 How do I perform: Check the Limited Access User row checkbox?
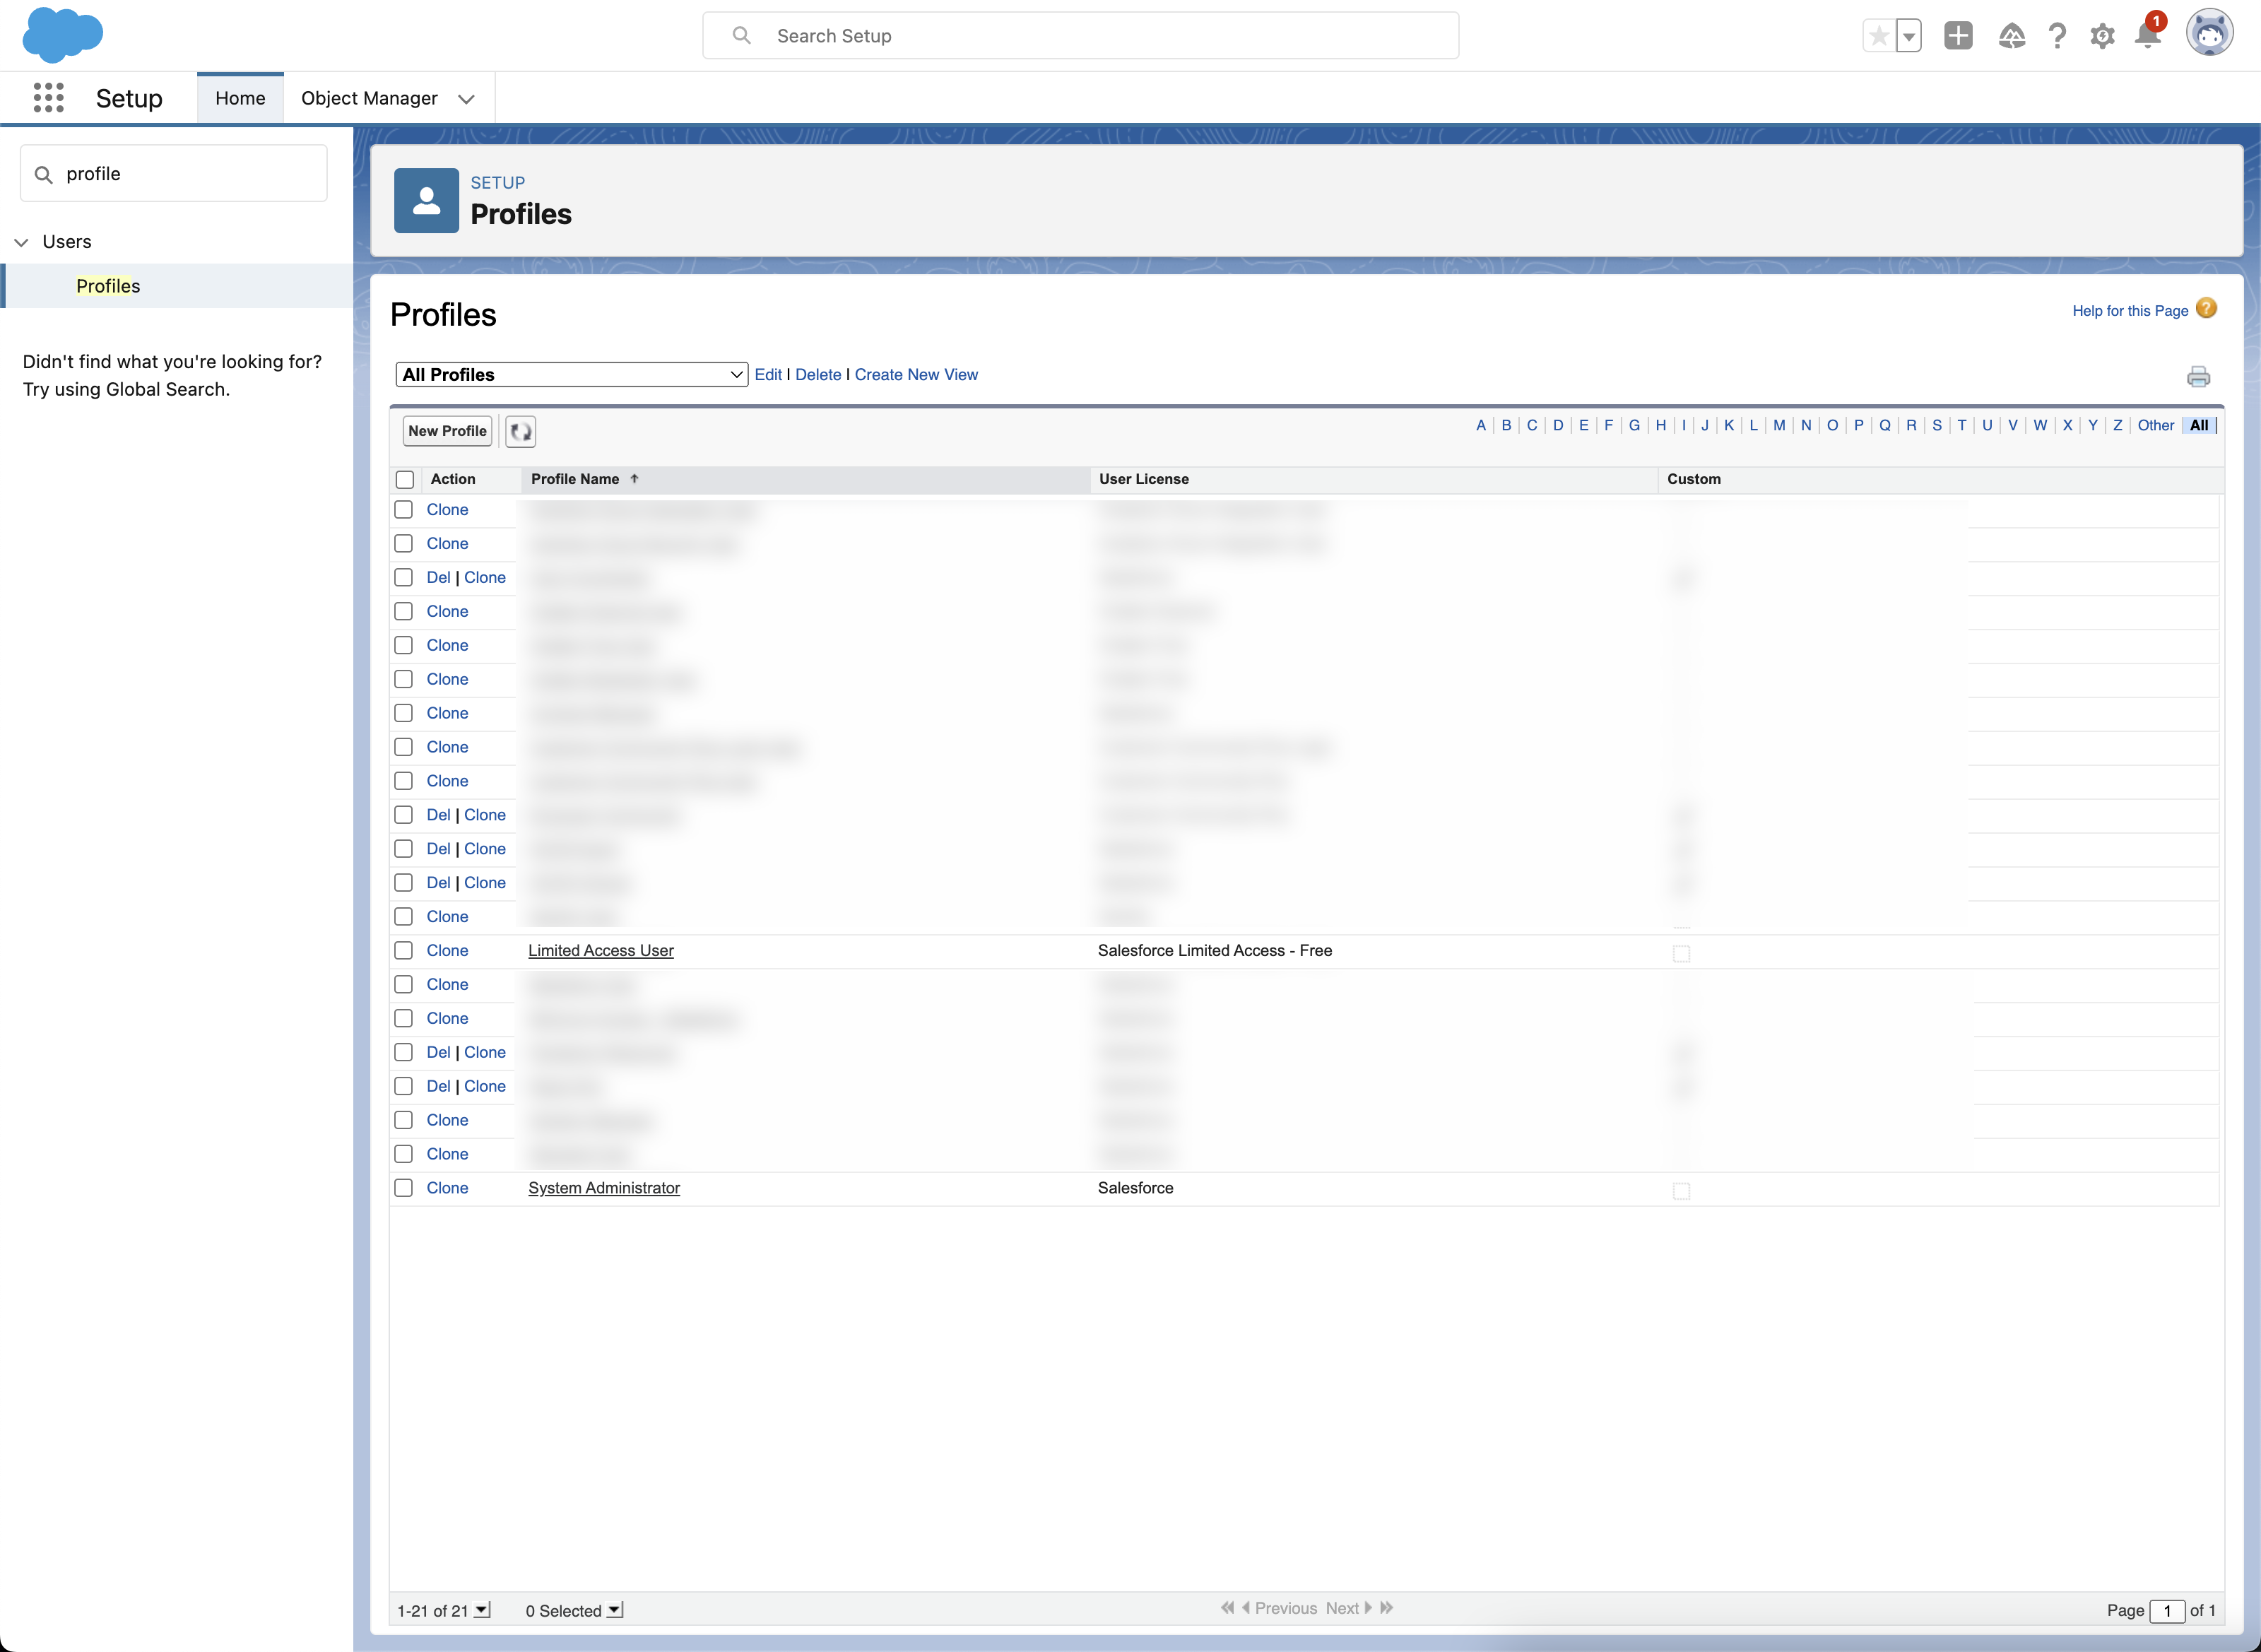(404, 950)
